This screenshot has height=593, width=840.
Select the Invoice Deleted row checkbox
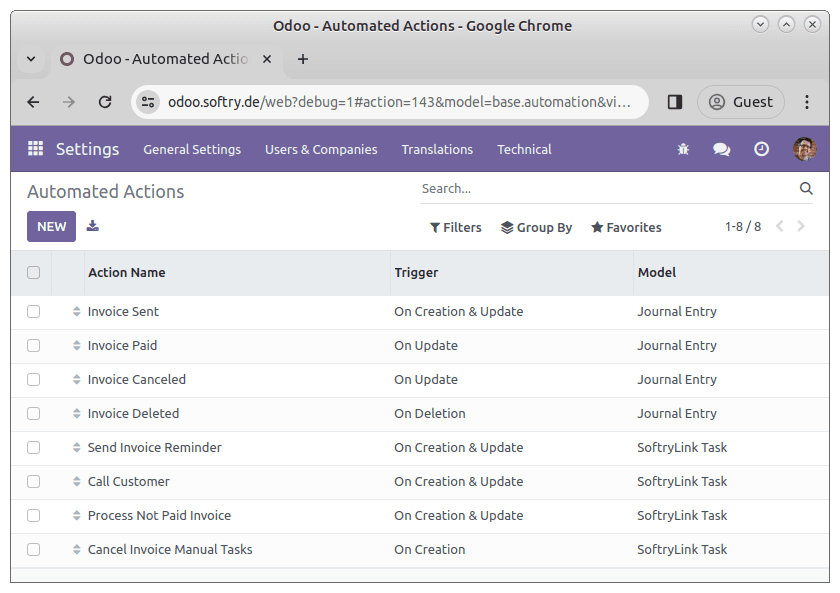tap(33, 414)
